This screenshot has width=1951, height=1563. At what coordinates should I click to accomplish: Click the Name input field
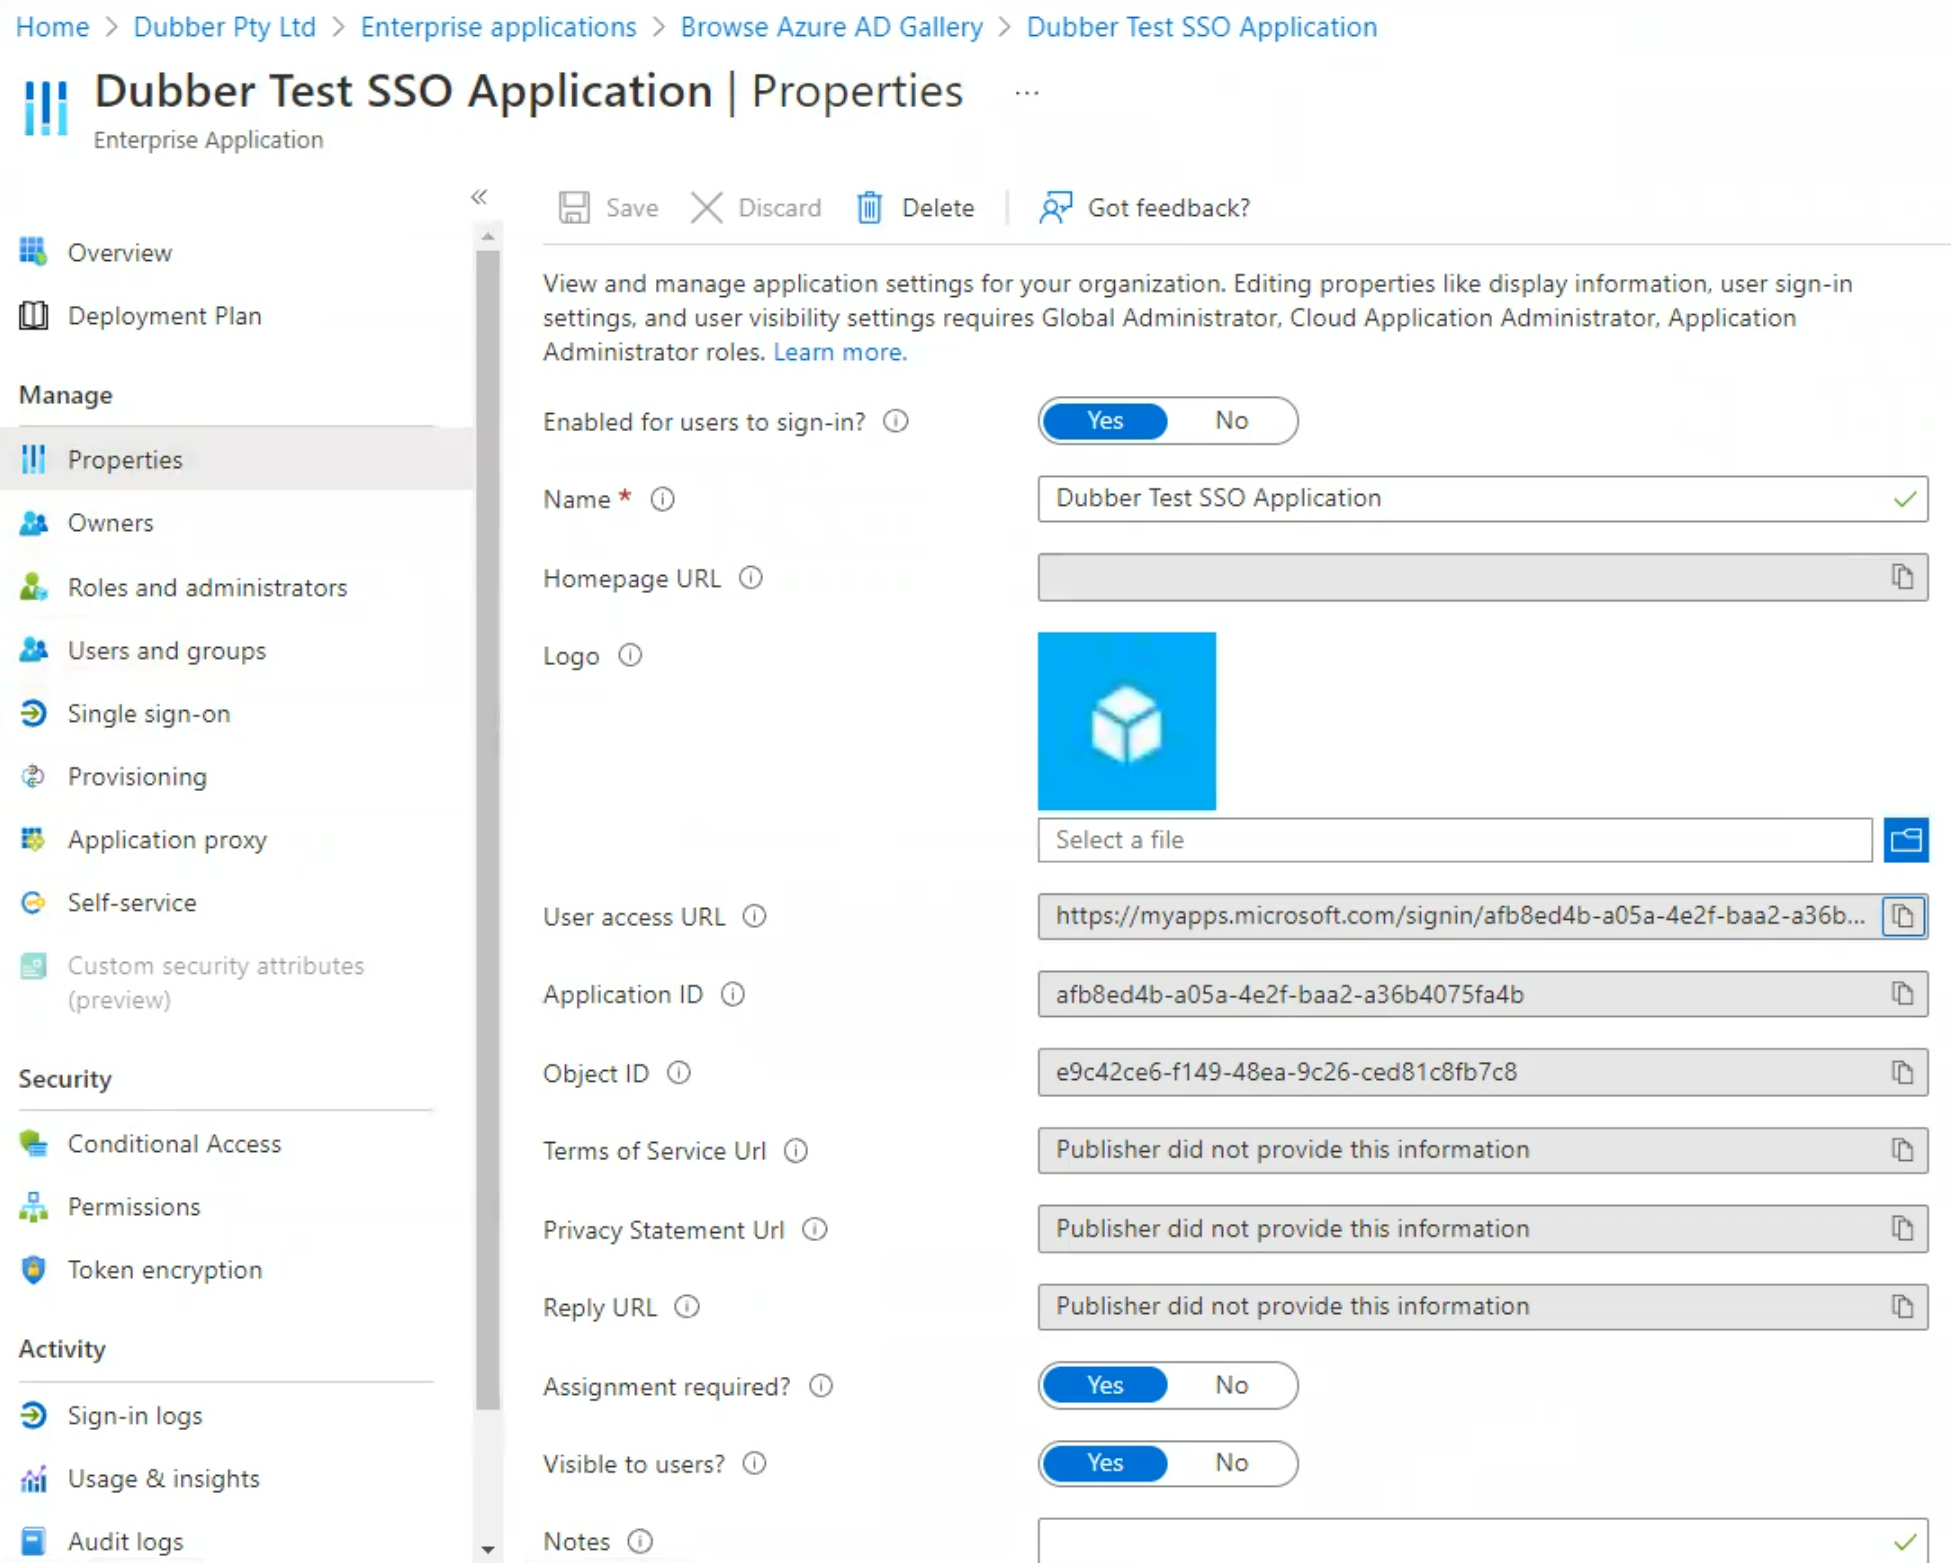coord(1483,498)
